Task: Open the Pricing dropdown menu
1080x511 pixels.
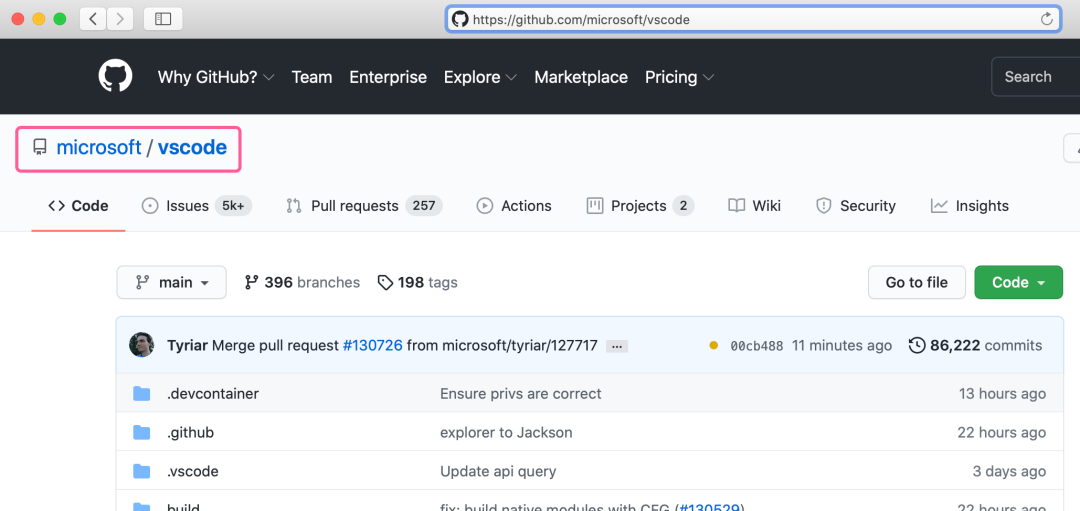Action: coord(679,77)
